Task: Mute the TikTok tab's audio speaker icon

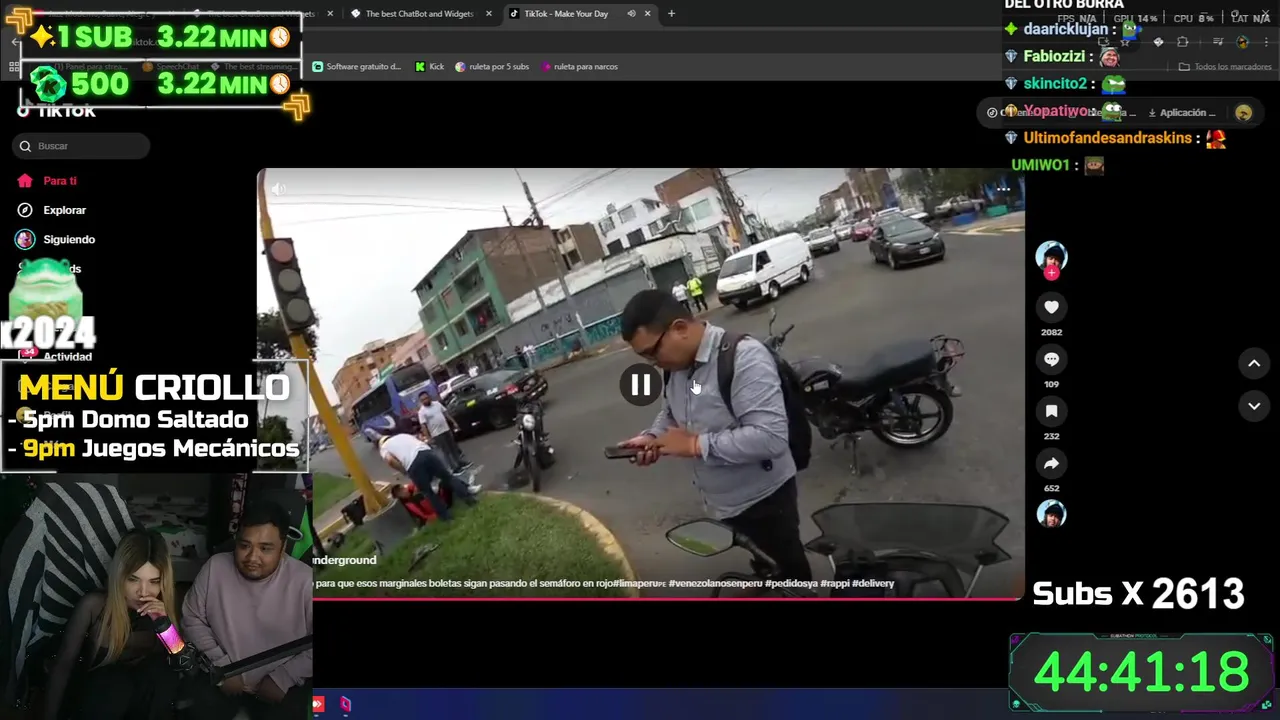Action: [x=631, y=14]
